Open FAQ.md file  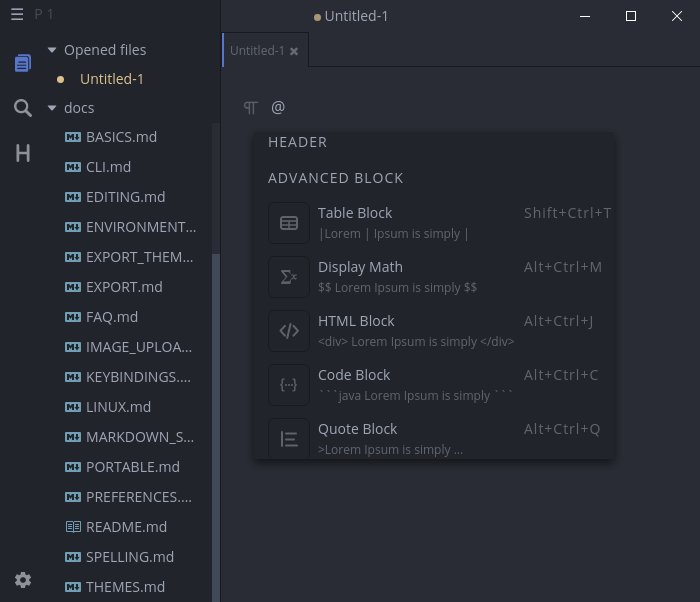point(112,317)
